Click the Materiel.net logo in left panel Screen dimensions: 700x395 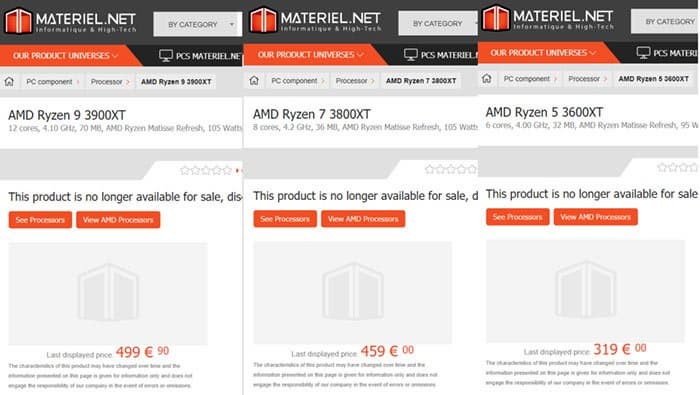tap(71, 21)
